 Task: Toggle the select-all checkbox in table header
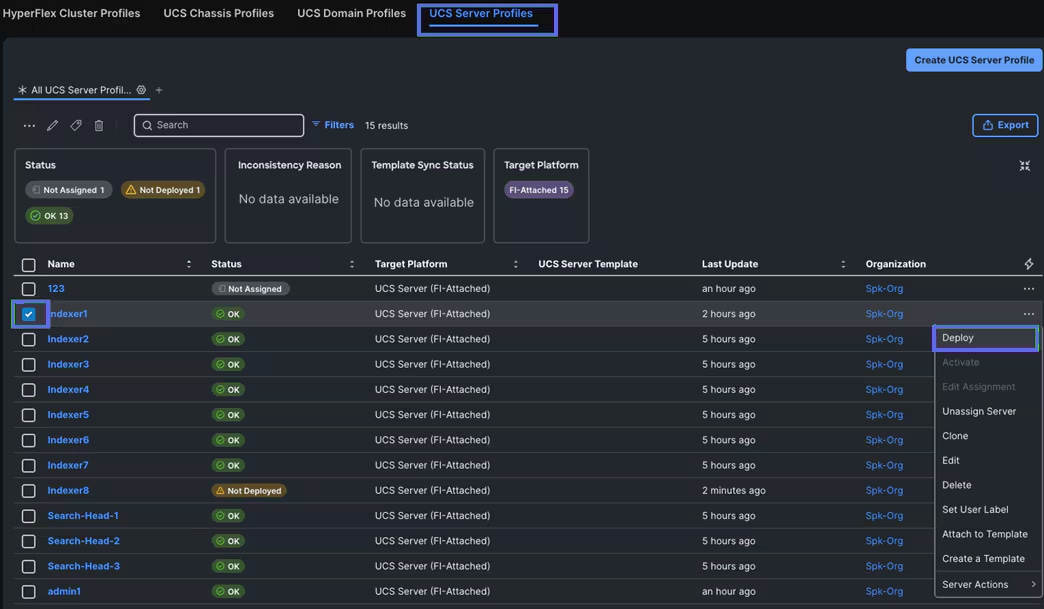(x=29, y=265)
